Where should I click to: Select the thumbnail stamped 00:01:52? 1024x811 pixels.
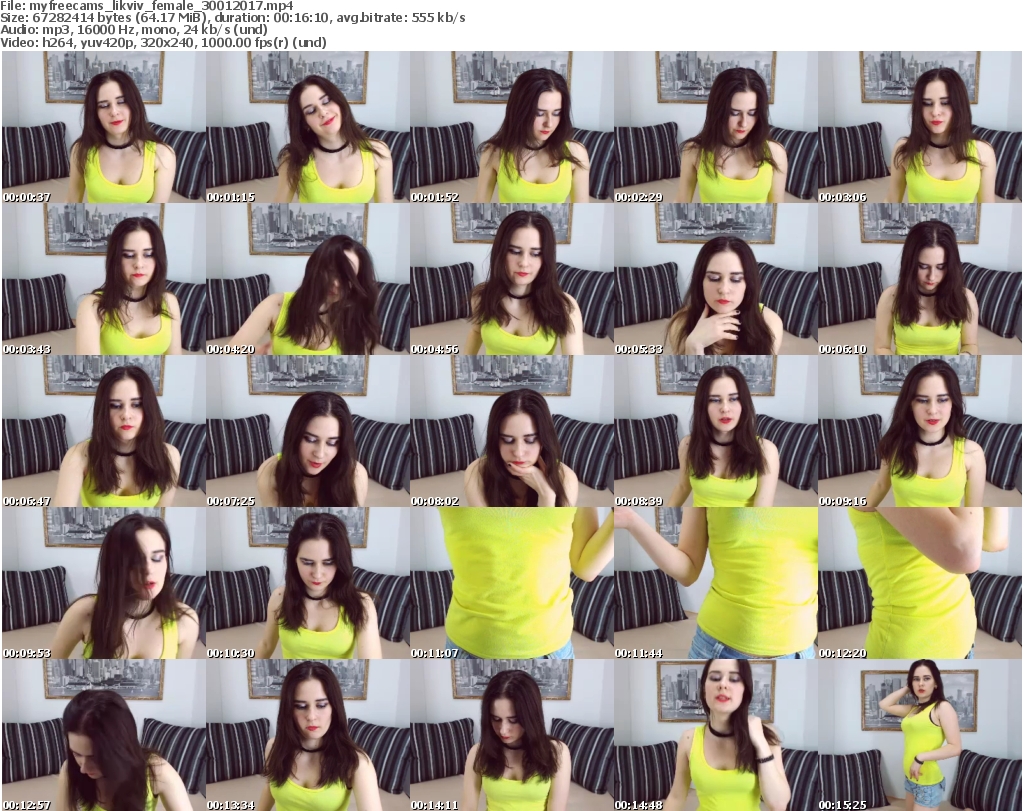pos(511,127)
